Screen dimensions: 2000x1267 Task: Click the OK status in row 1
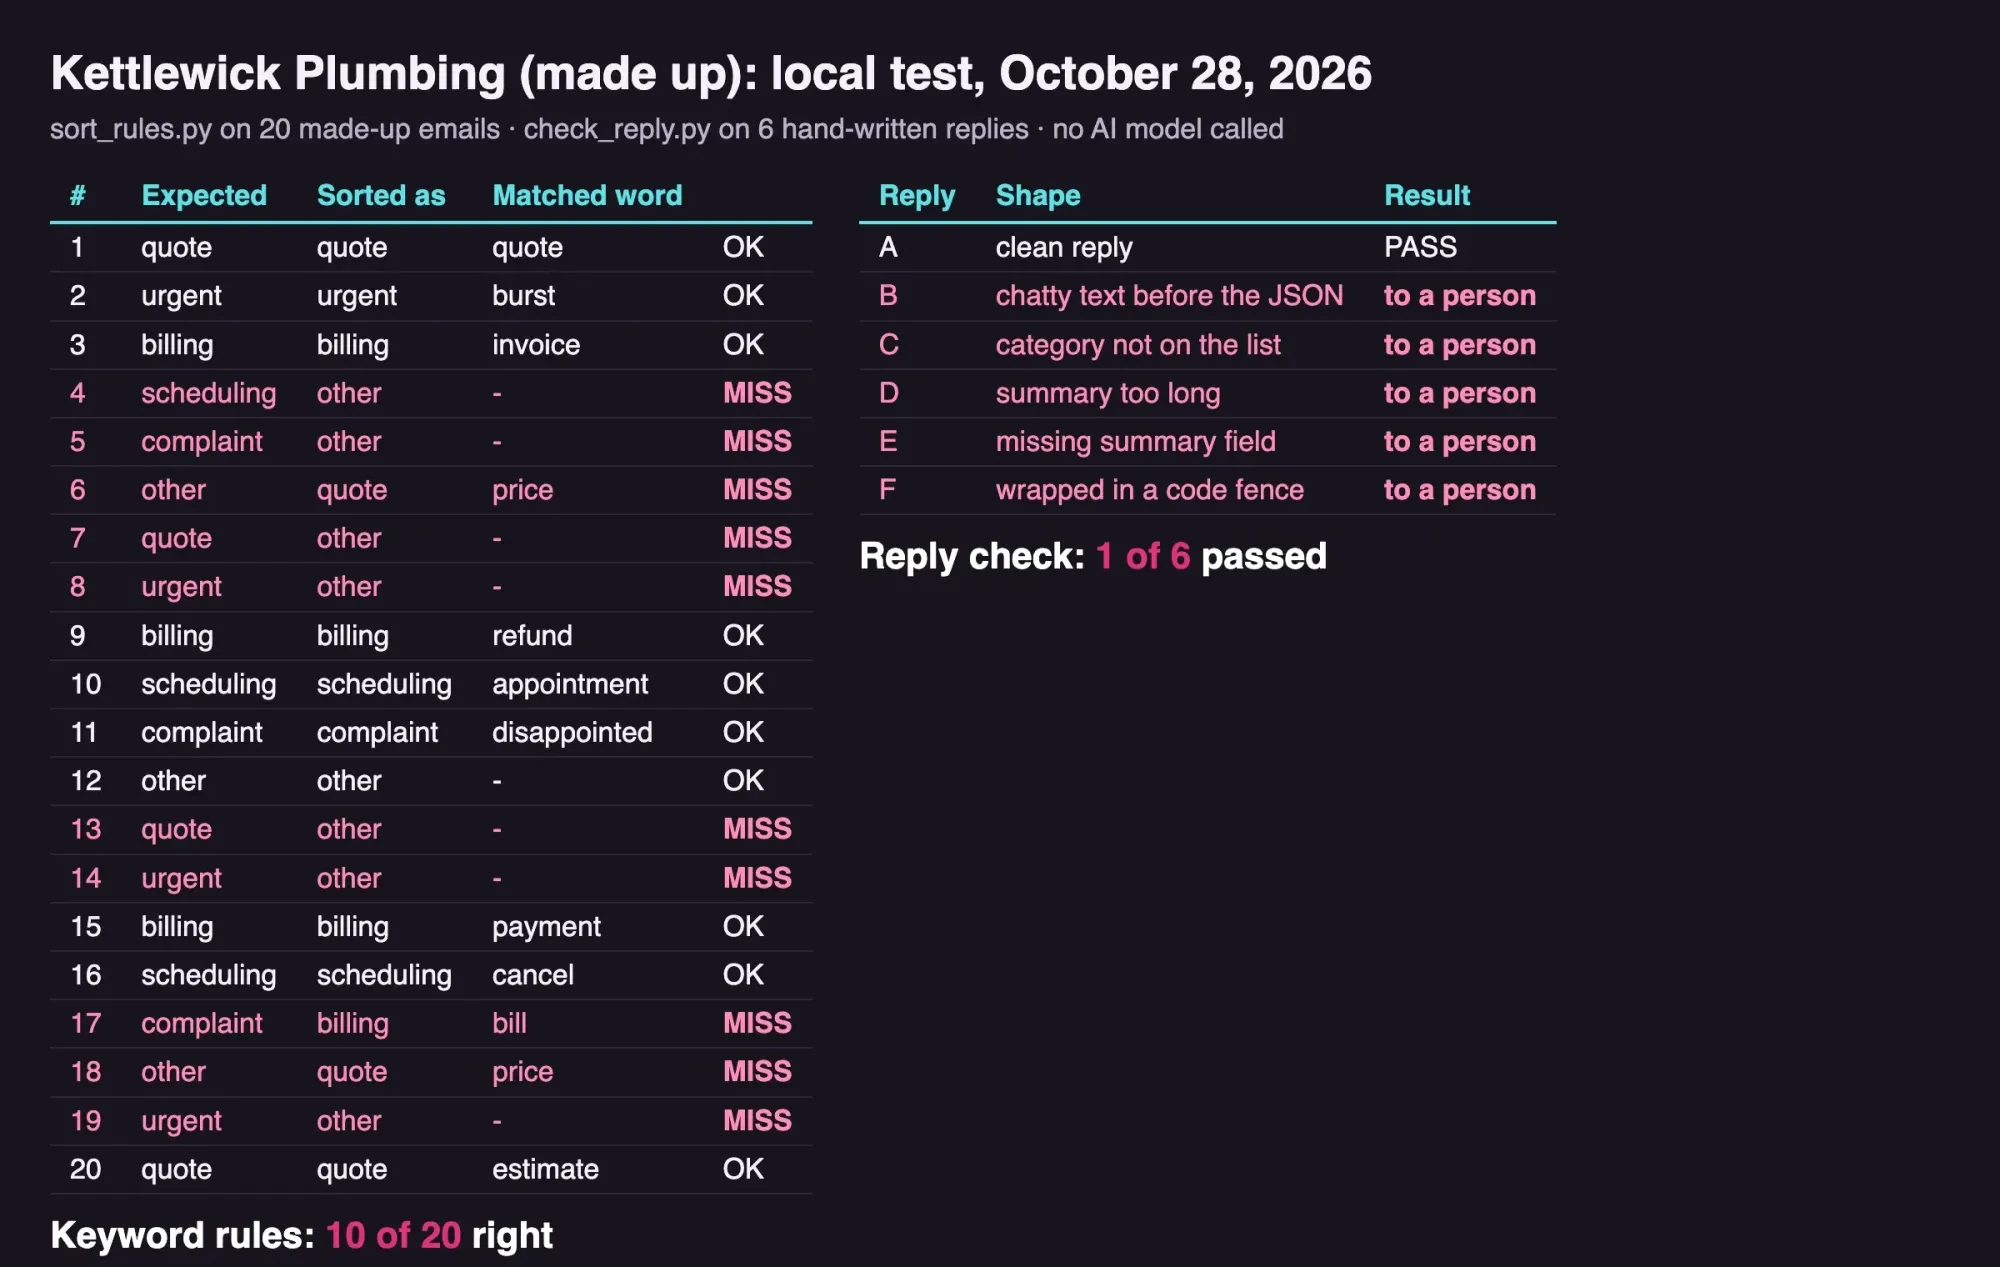(x=743, y=247)
